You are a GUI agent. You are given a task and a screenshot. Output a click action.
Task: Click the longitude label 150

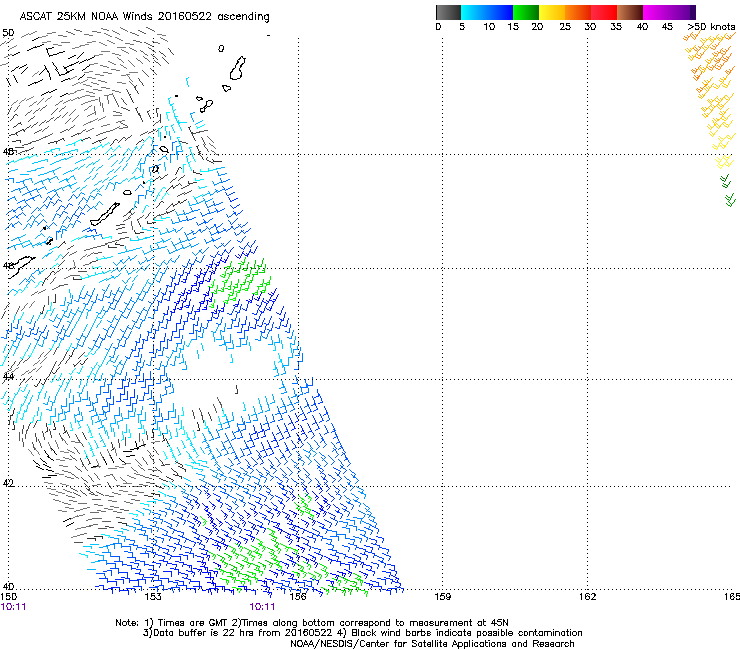[x=8, y=597]
